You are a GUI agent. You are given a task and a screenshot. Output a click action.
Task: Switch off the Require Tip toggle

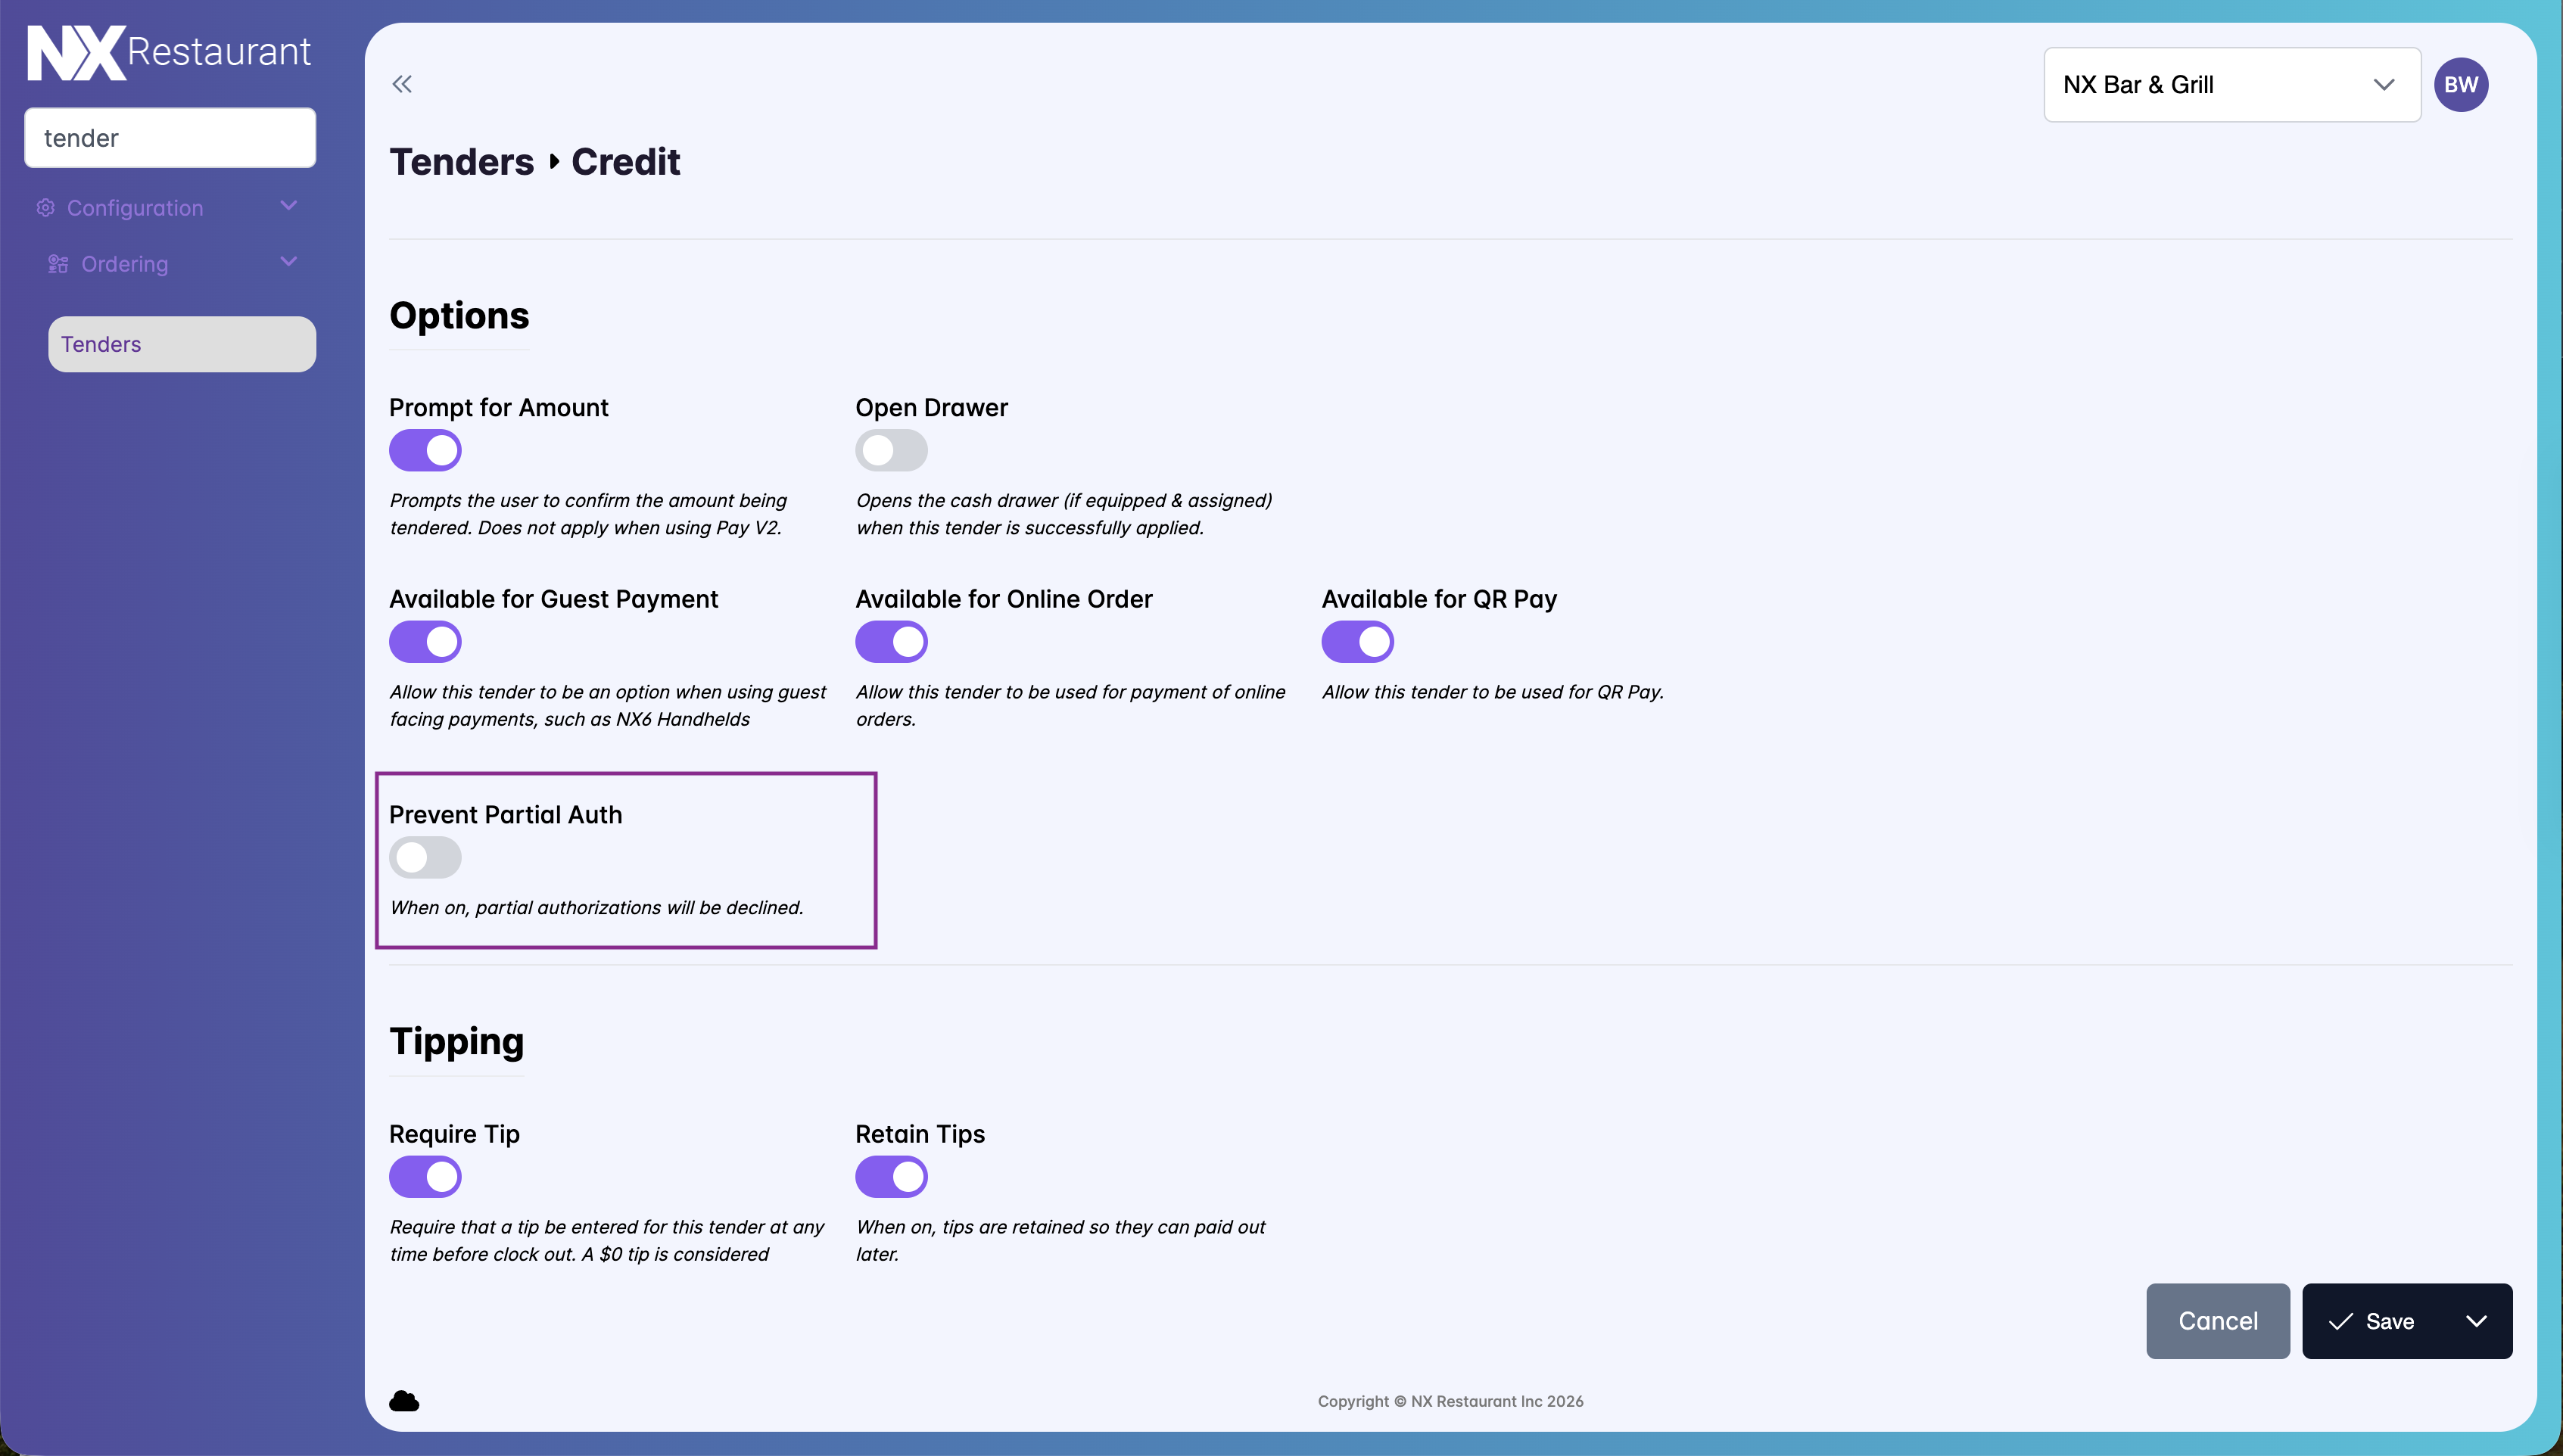click(425, 1177)
